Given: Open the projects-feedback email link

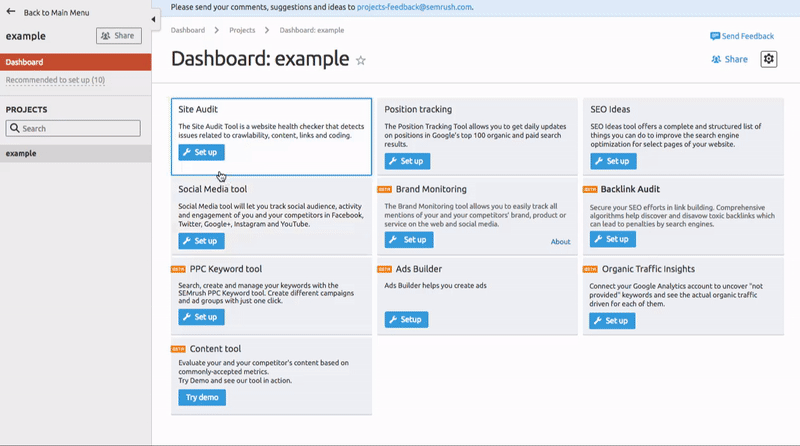Looking at the screenshot, I should pos(413,6).
